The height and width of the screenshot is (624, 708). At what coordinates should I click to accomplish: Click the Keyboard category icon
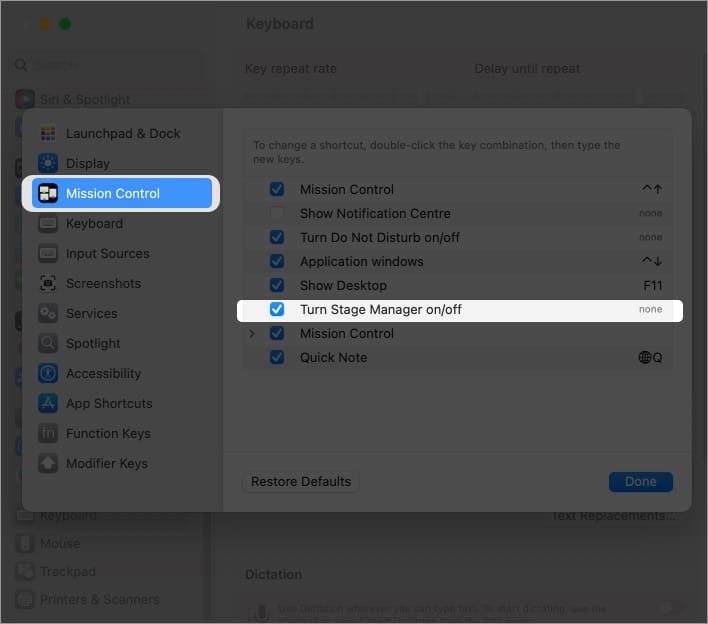coord(48,223)
